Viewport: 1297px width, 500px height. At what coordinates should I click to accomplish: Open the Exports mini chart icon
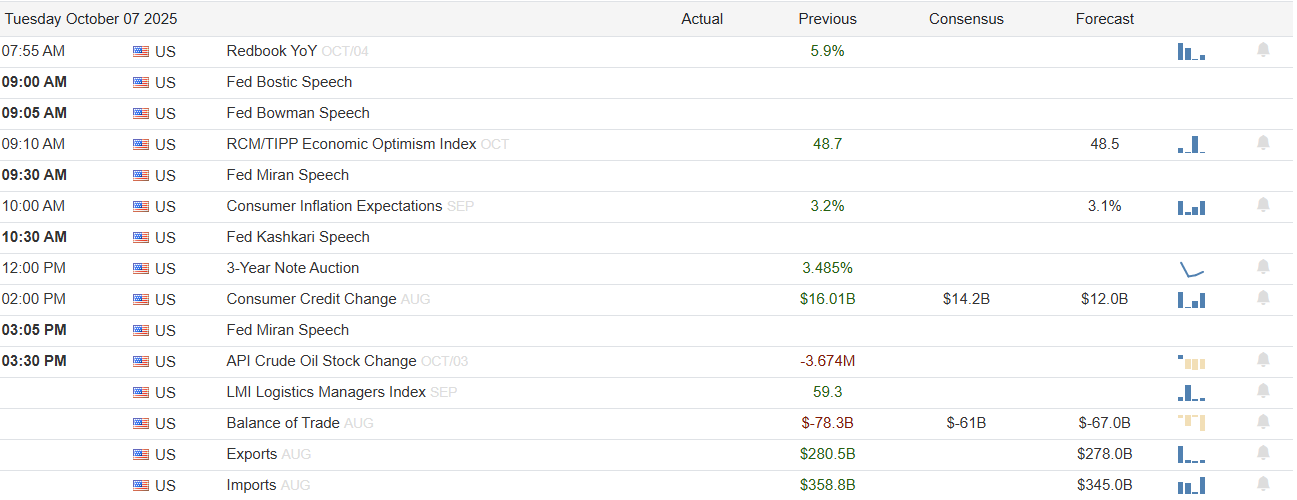point(1191,454)
